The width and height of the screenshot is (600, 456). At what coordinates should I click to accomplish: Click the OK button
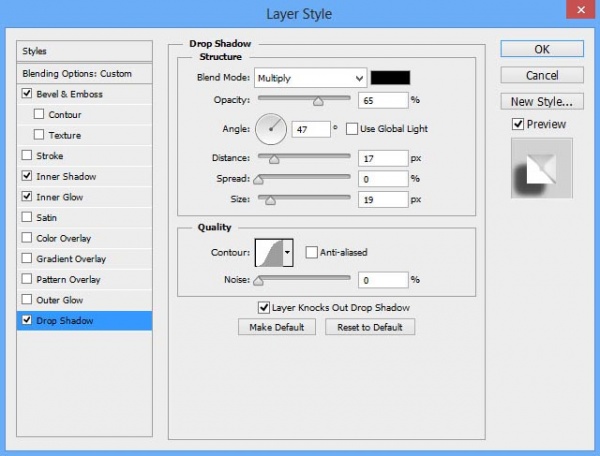coord(542,49)
